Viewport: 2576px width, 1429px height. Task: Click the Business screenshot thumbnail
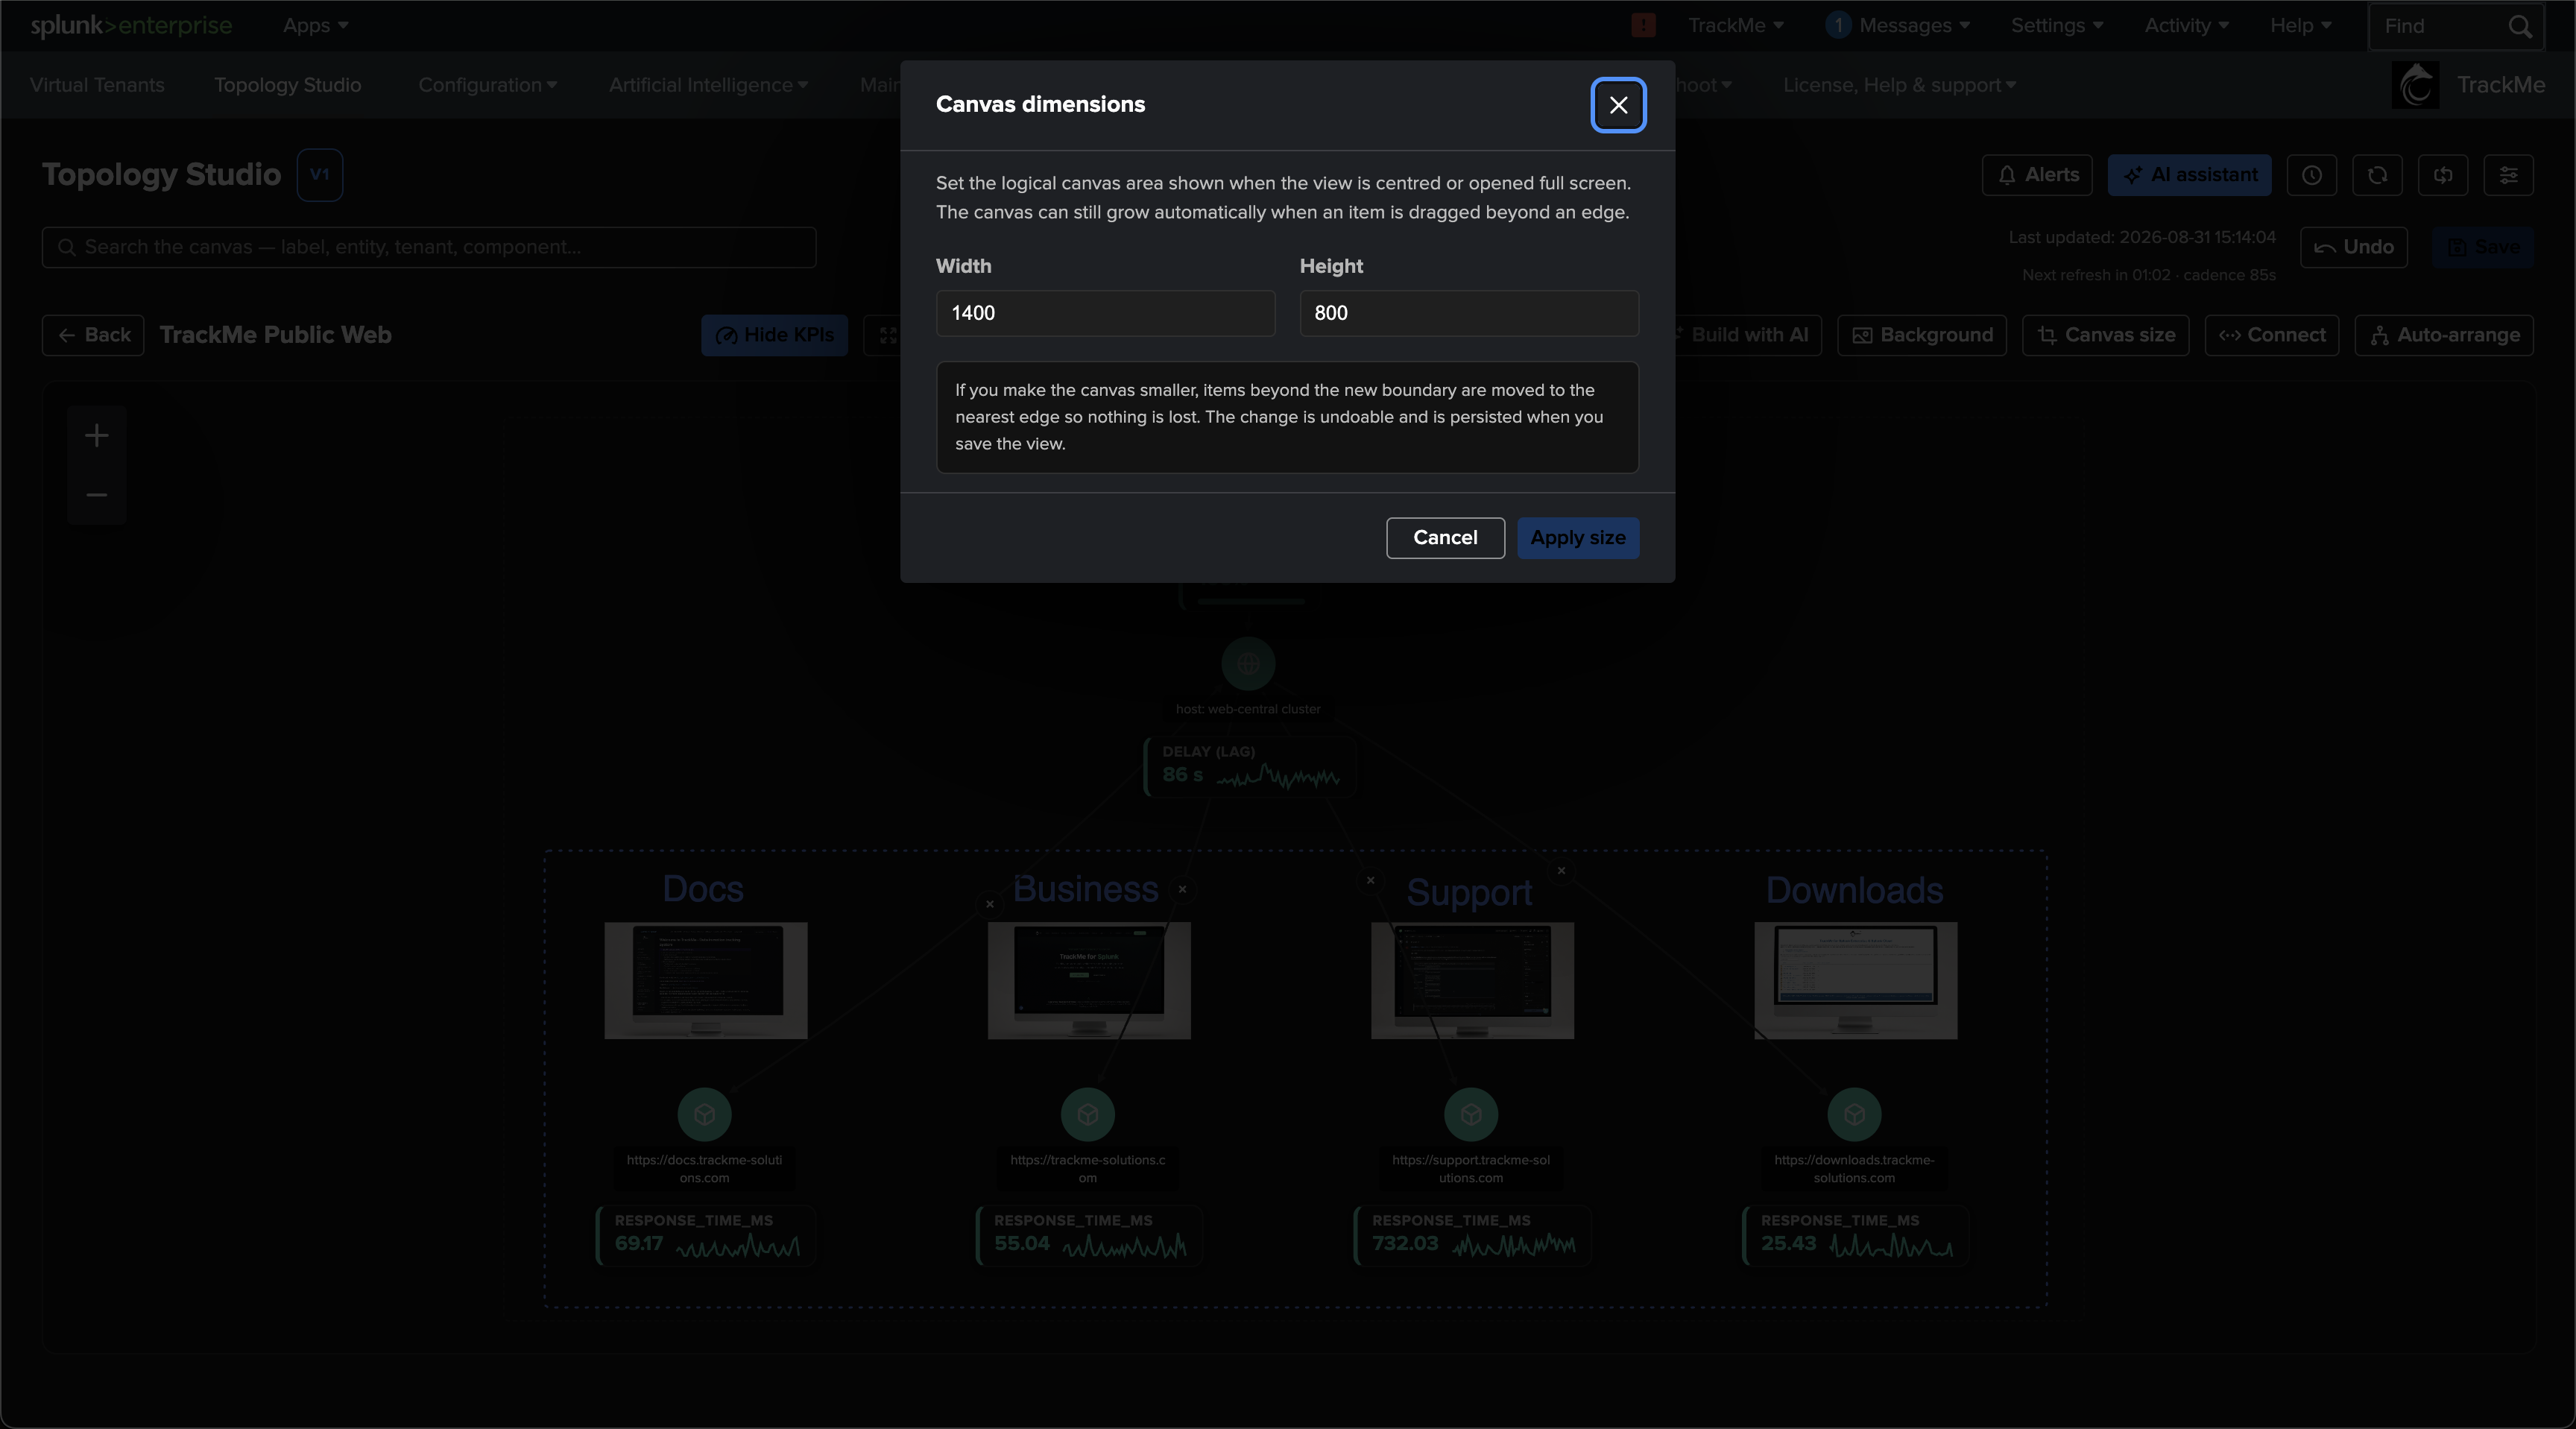pyautogui.click(x=1089, y=980)
